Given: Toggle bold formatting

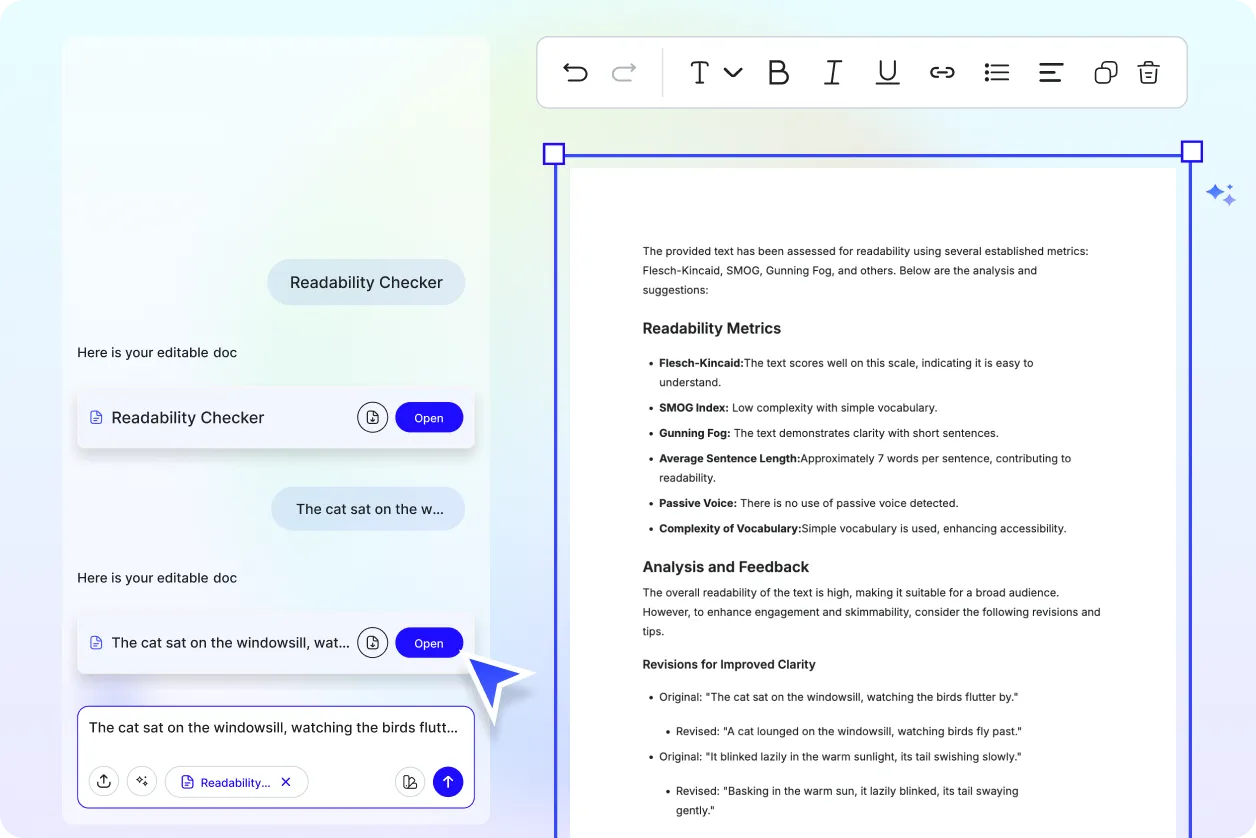Looking at the screenshot, I should [x=778, y=72].
